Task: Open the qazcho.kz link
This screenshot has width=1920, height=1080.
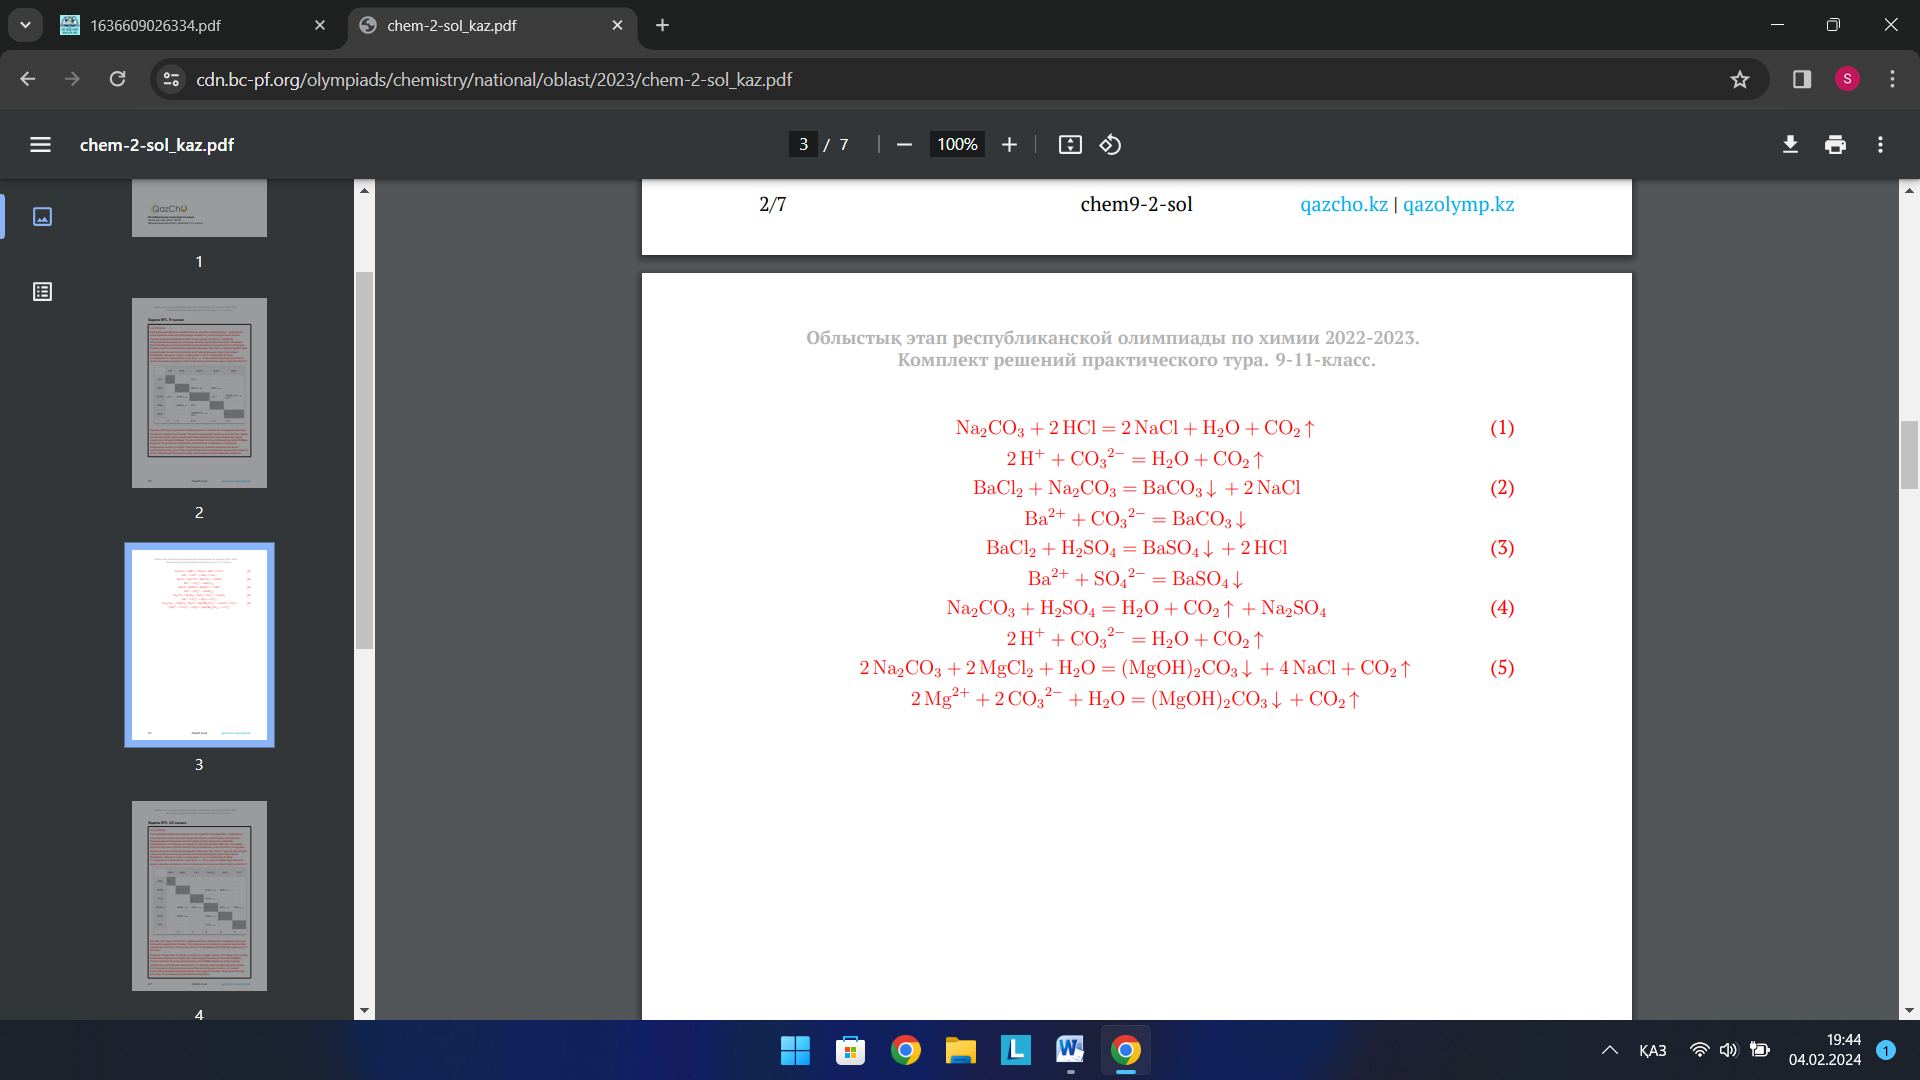Action: tap(1343, 204)
